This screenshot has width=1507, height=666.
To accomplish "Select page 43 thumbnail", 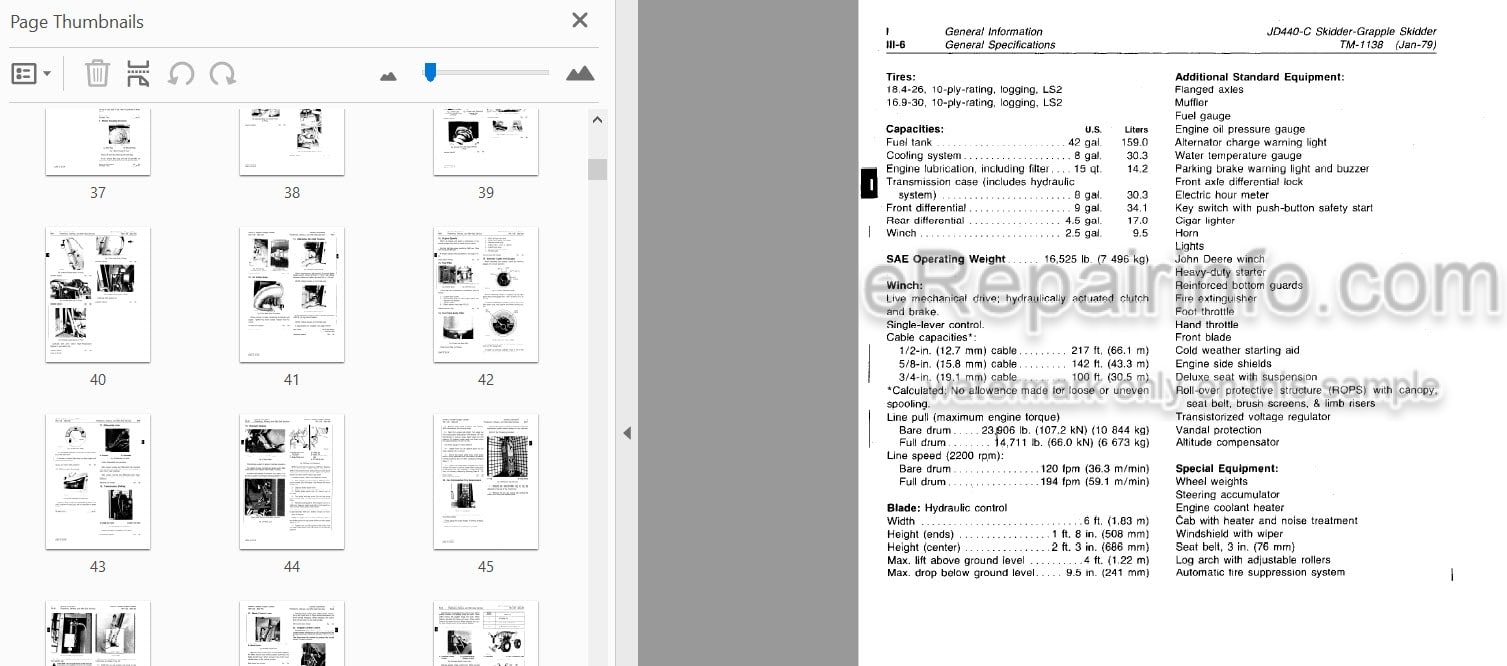I will pos(98,481).
